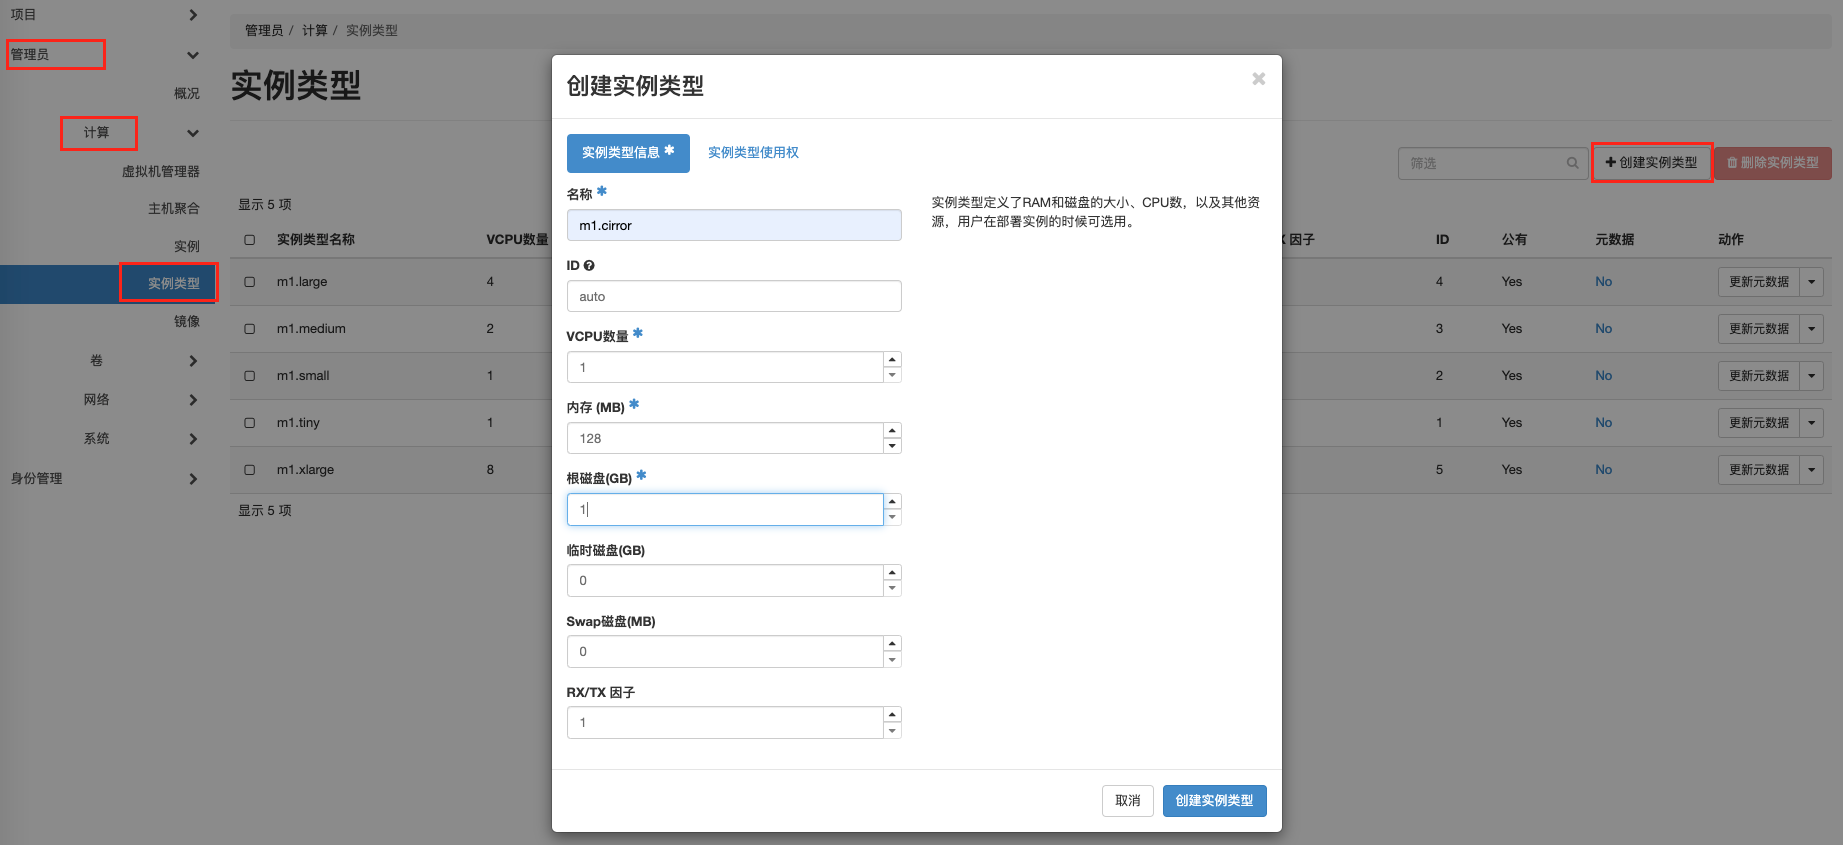Open the action dropdown for m1.xlarge row
1843x845 pixels.
click(1811, 470)
